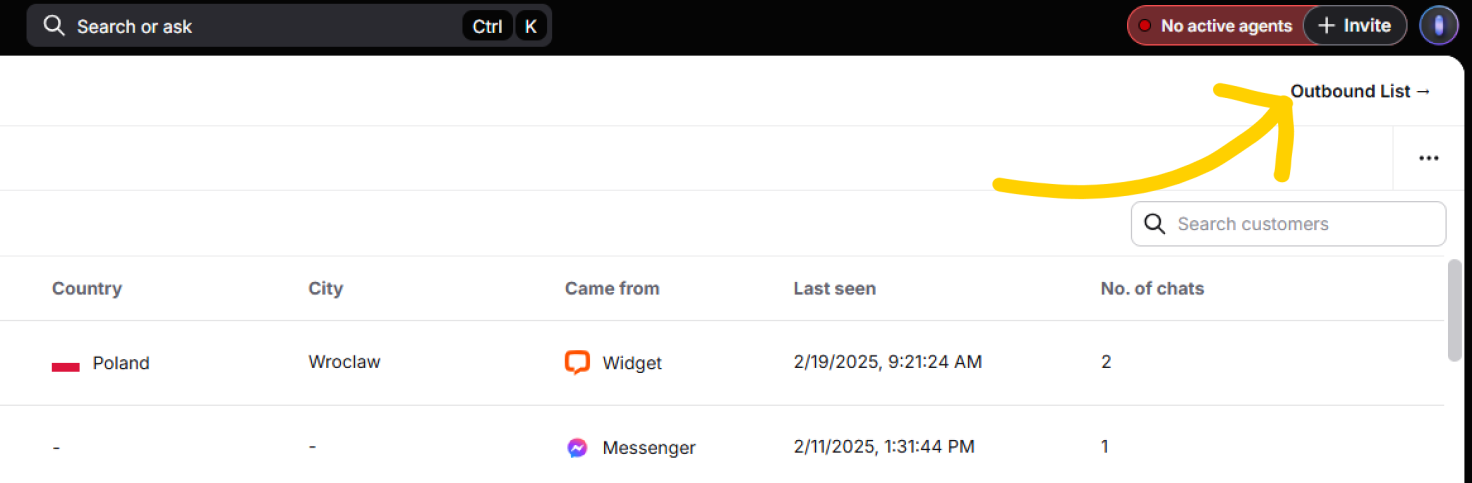Sort by the Country column header
1472x483 pixels.
coord(87,289)
